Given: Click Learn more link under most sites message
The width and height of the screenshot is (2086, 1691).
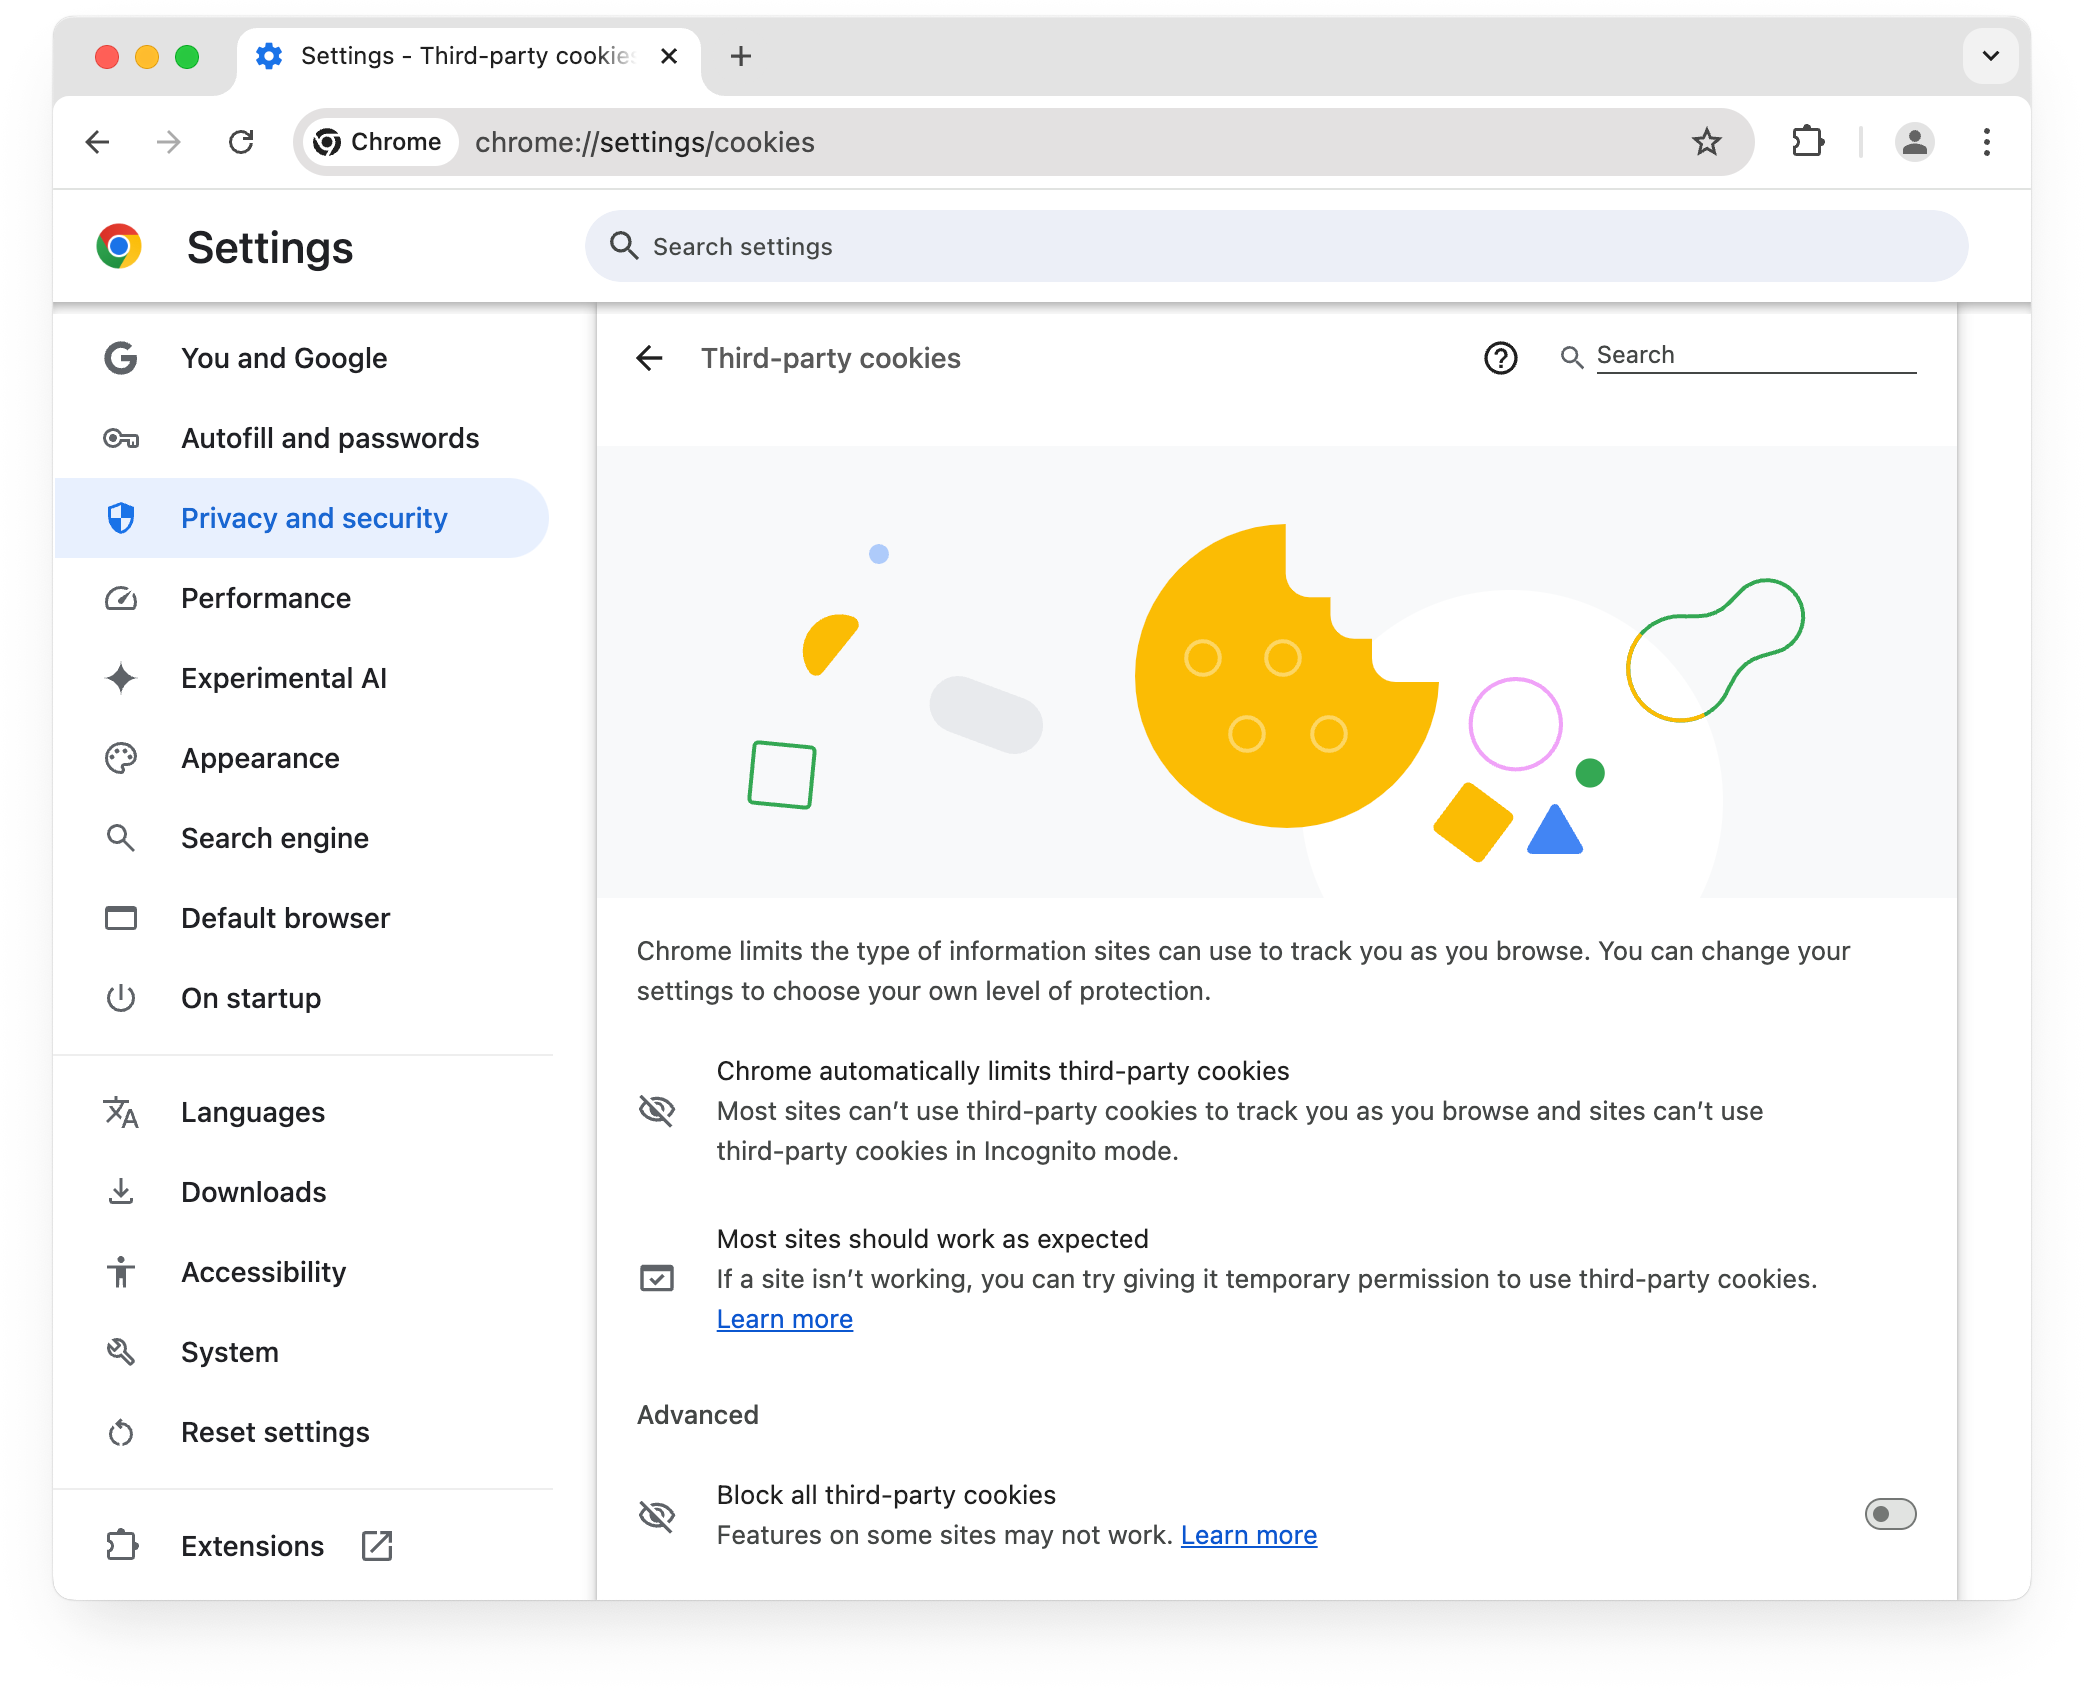Looking at the screenshot, I should click(x=785, y=1318).
